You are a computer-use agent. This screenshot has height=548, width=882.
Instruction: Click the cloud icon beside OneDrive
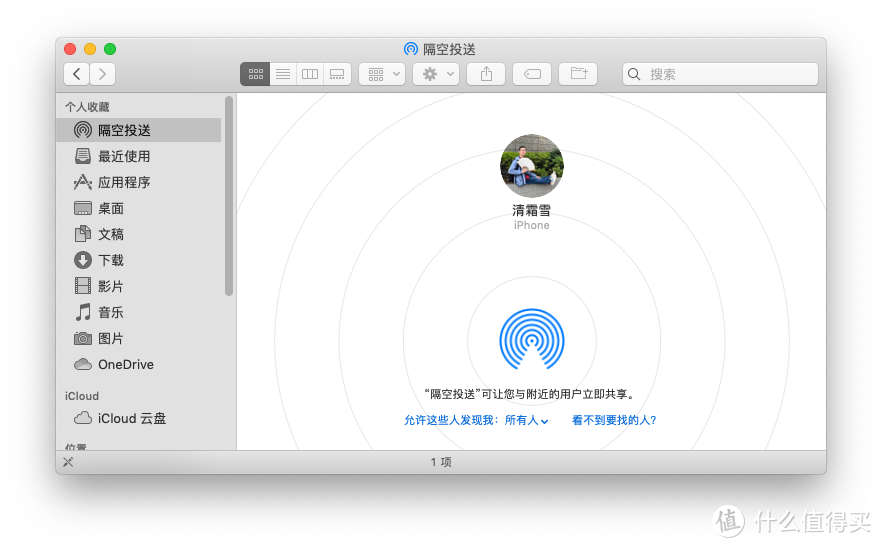(83, 364)
